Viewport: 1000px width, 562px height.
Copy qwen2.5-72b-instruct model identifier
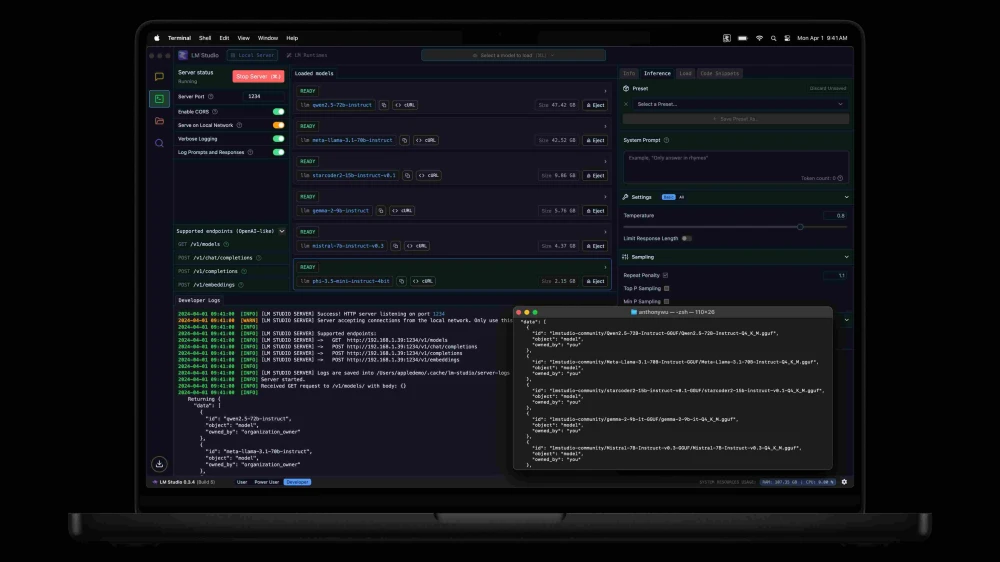click(x=383, y=105)
